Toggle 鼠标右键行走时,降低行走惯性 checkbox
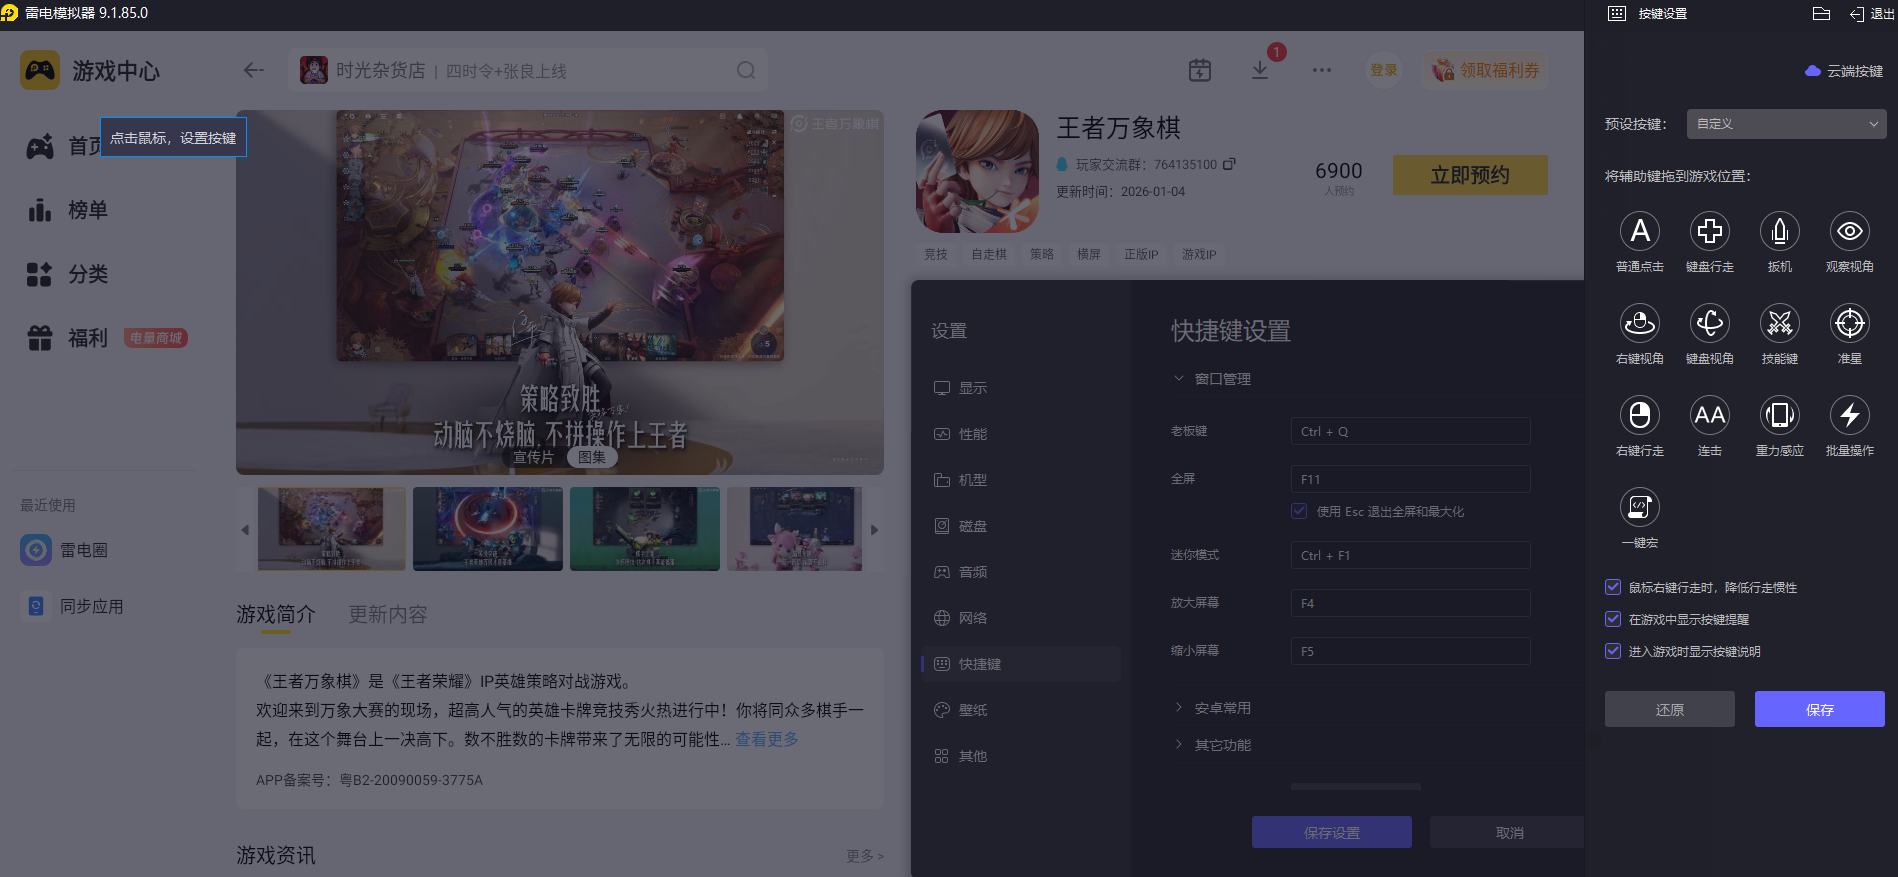 (1613, 587)
